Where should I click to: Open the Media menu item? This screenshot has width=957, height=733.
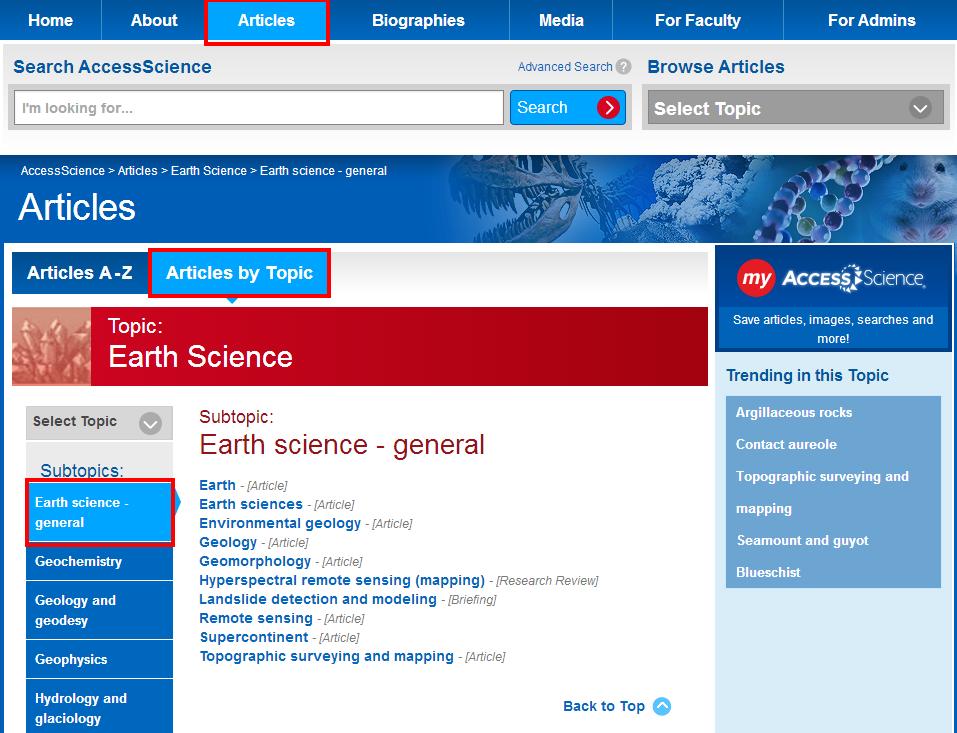click(x=561, y=20)
